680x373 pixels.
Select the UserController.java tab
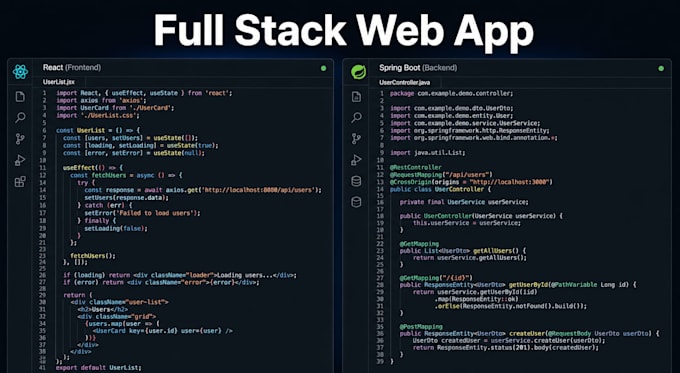[x=405, y=82]
